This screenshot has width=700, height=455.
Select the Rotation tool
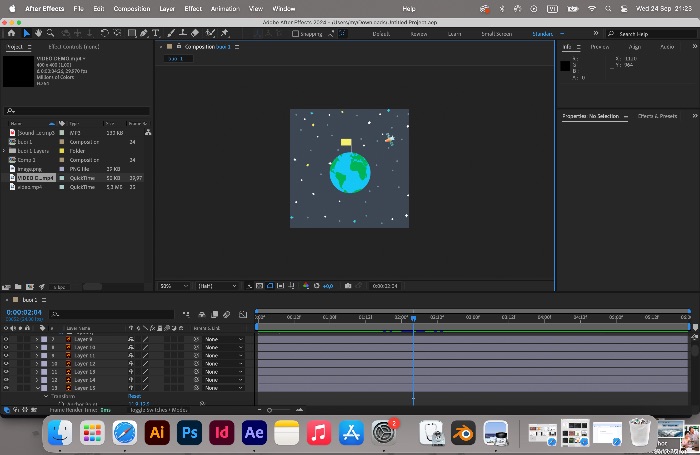104,33
